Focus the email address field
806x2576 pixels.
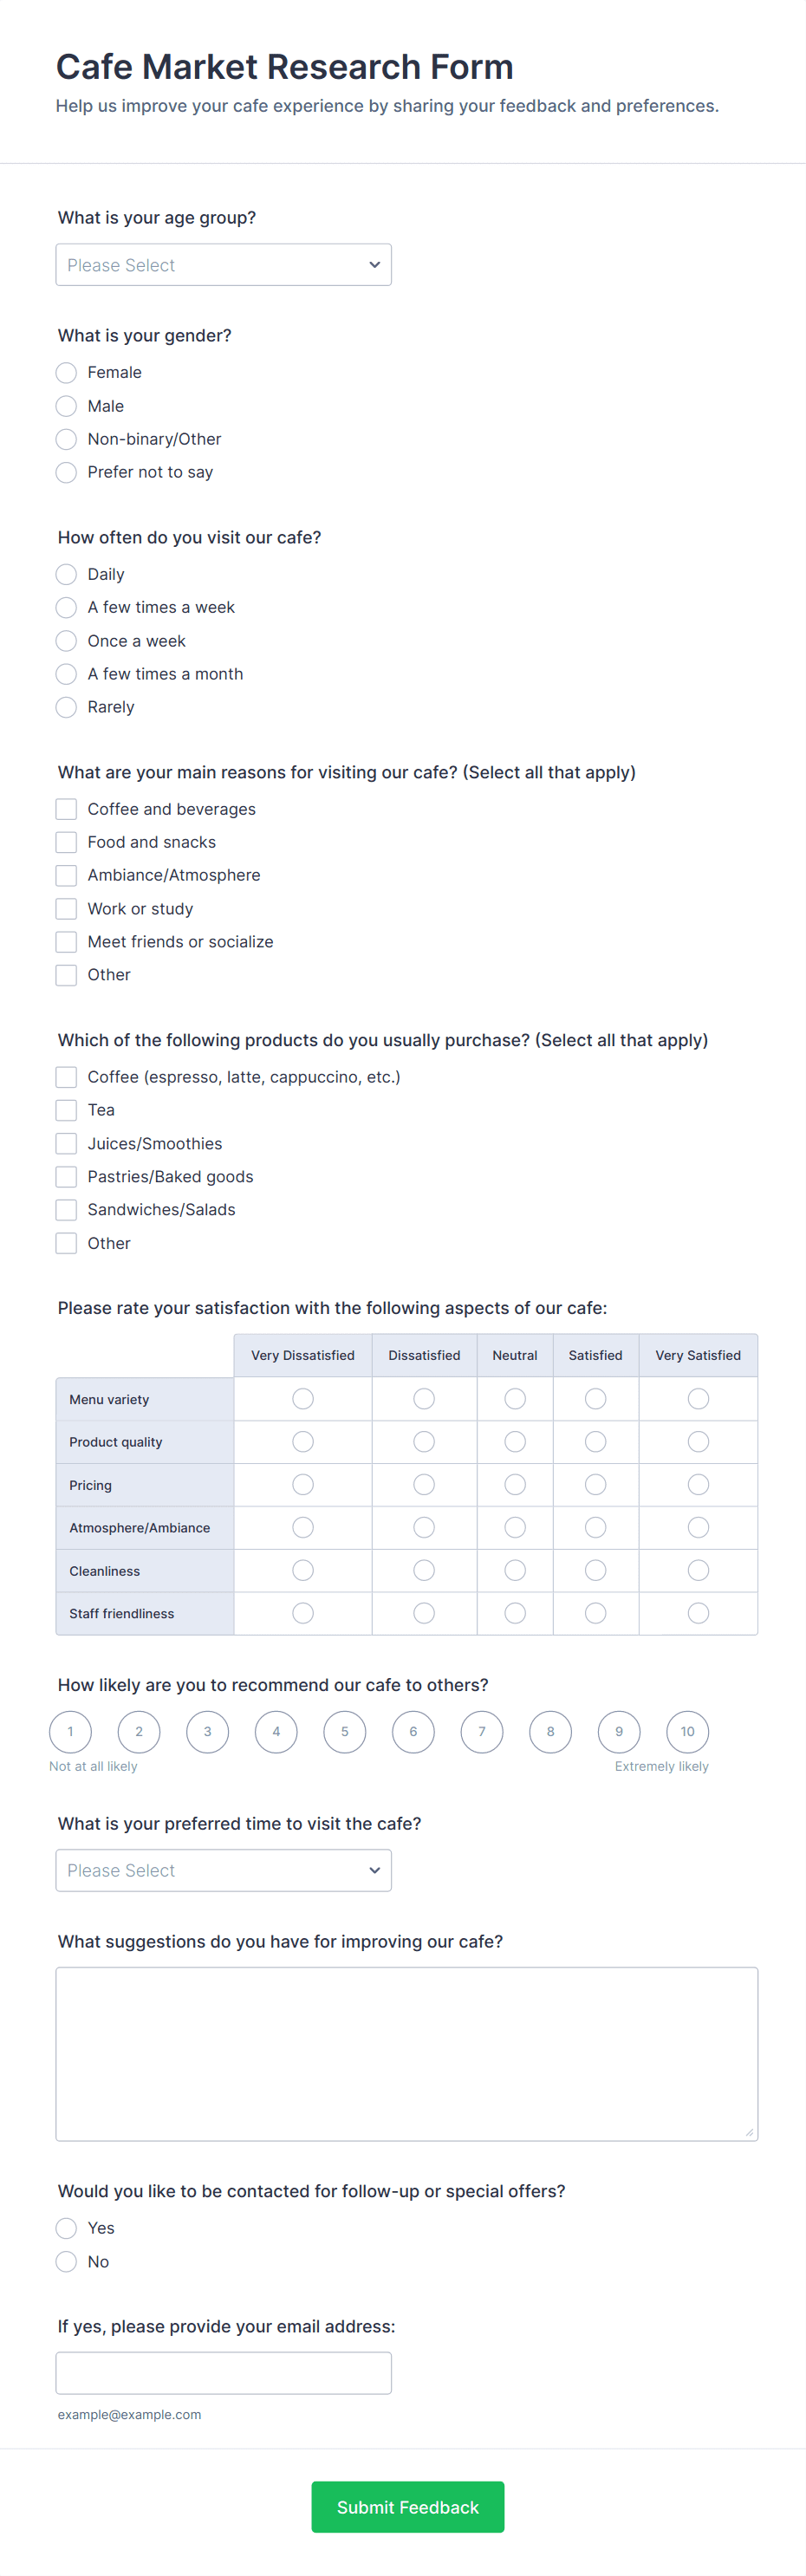[223, 2373]
